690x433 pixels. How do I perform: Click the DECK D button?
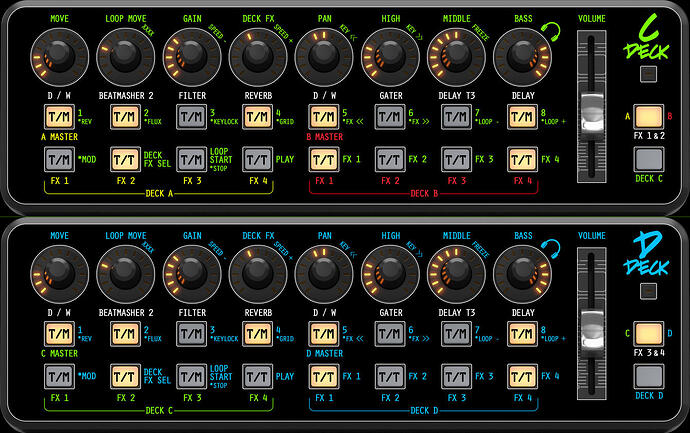pyautogui.click(x=648, y=376)
